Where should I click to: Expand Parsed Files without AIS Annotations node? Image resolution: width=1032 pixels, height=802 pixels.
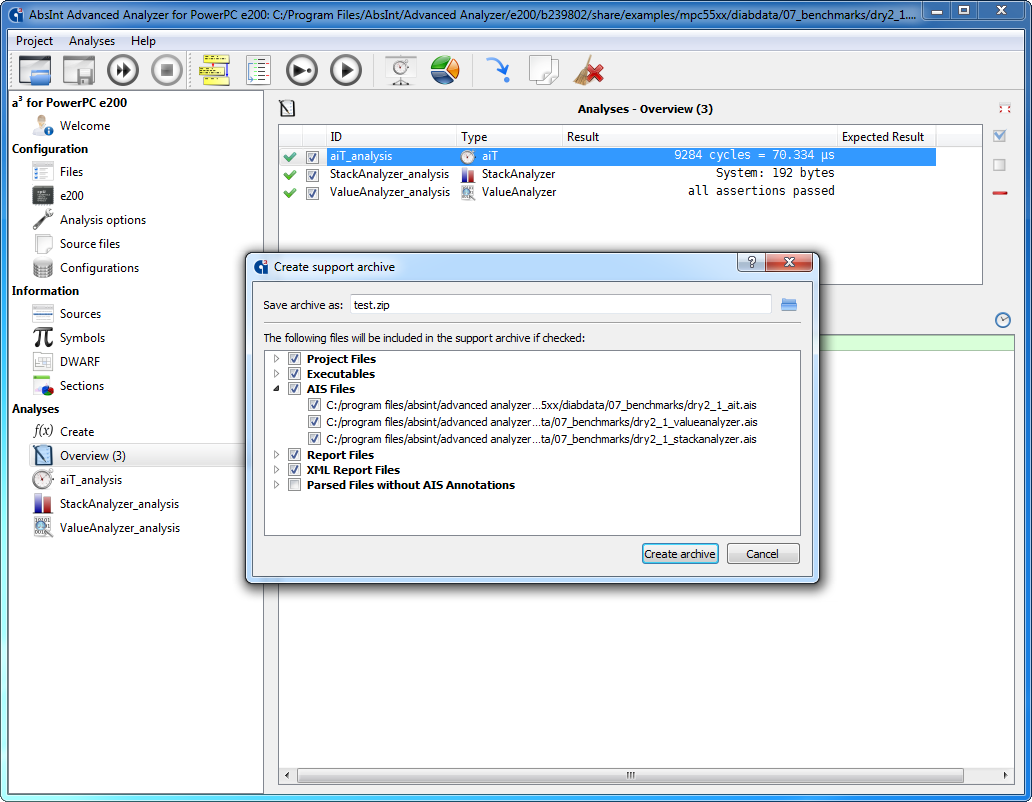276,485
